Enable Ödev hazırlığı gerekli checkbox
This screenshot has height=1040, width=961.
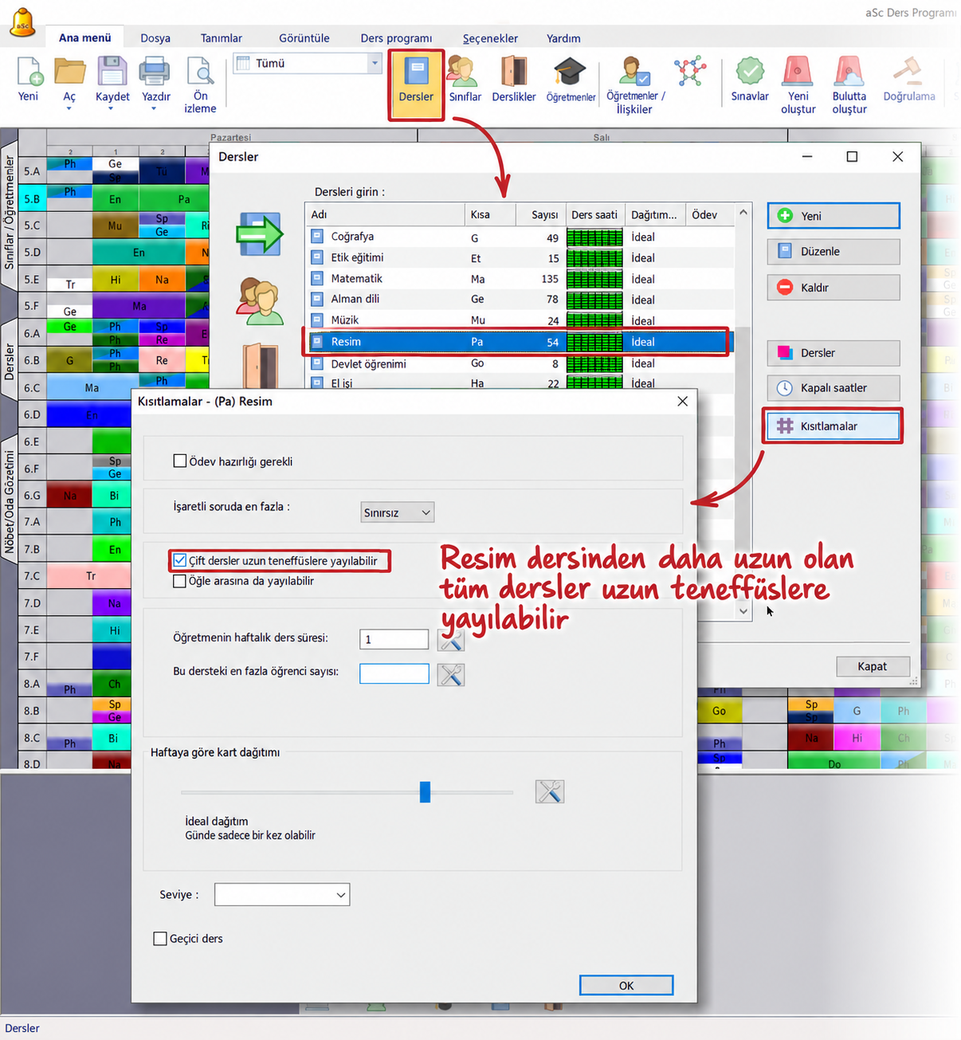tap(180, 461)
